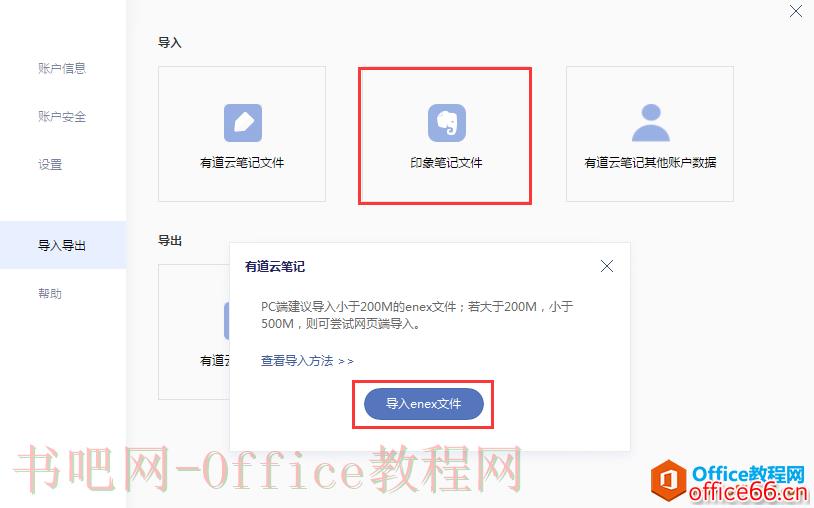
Task: Close the 有道云笔记 popup dialog
Action: (606, 266)
